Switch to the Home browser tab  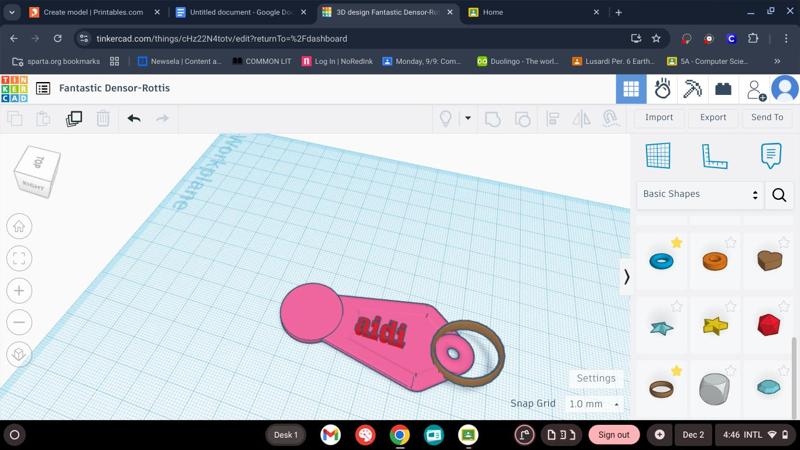533,12
